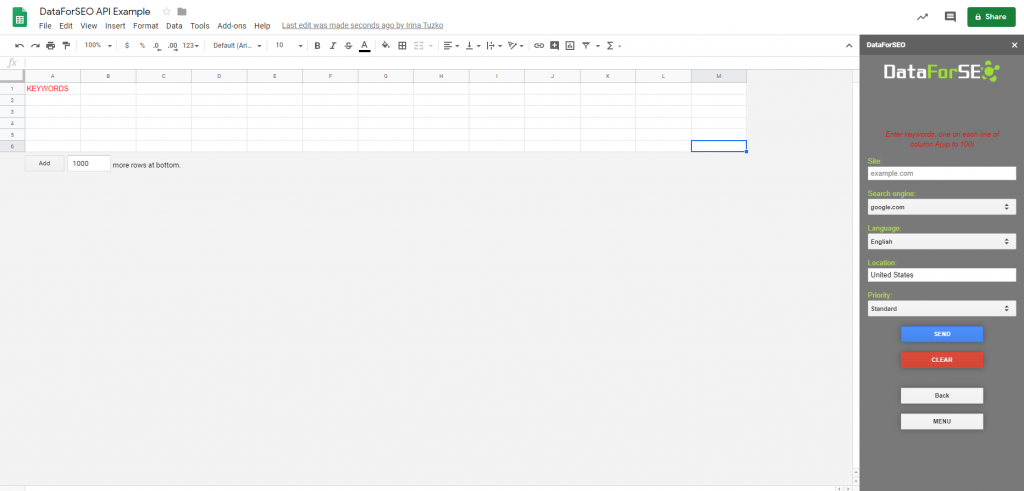
Task: Open the zoom 100% dropdown
Action: pos(99,46)
